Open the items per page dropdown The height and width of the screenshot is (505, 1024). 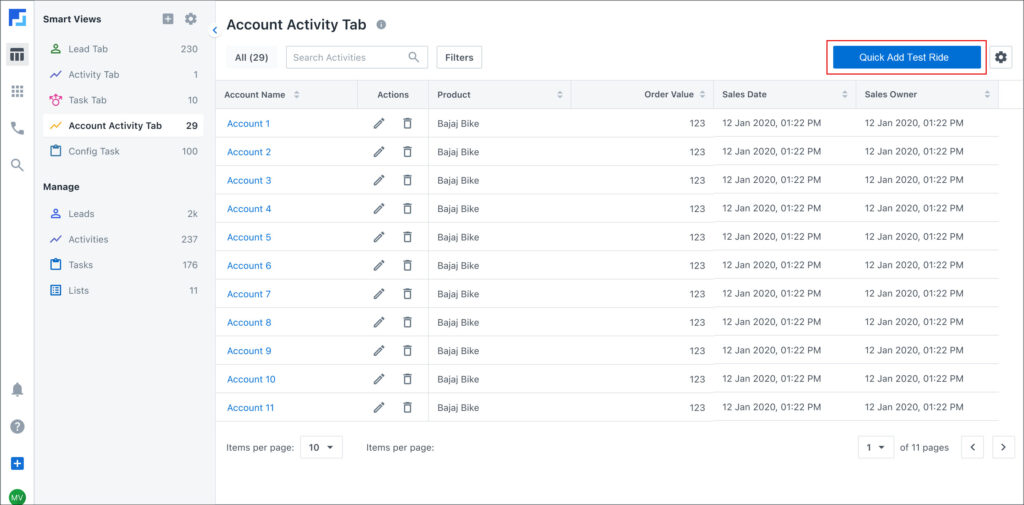pos(322,447)
